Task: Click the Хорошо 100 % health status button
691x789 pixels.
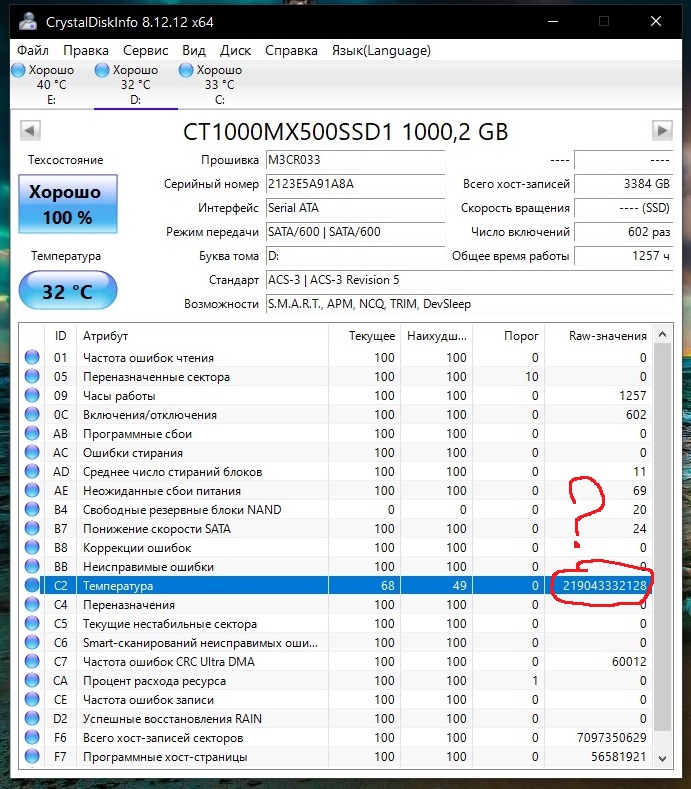Action: 68,204
